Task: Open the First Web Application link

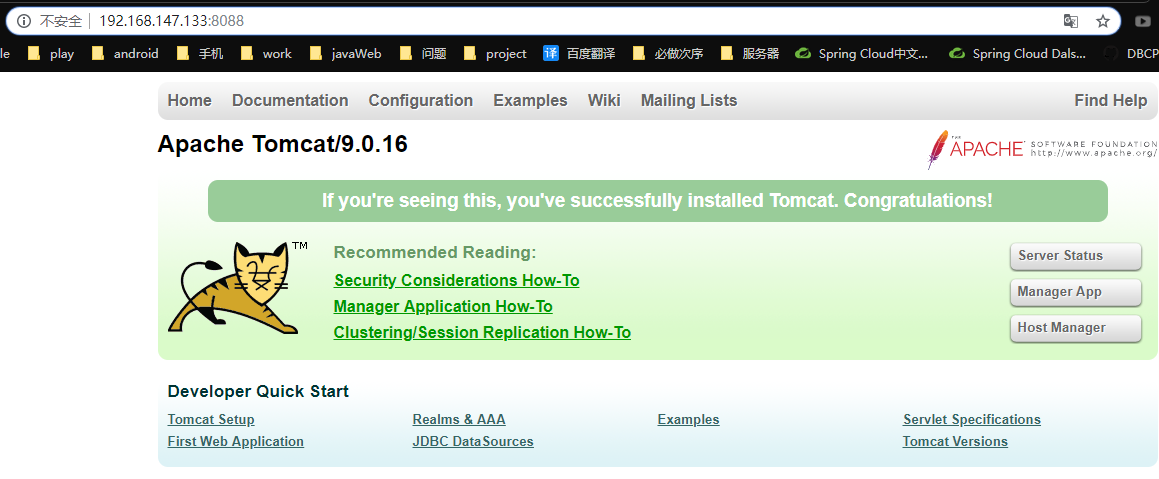Action: click(x=236, y=441)
